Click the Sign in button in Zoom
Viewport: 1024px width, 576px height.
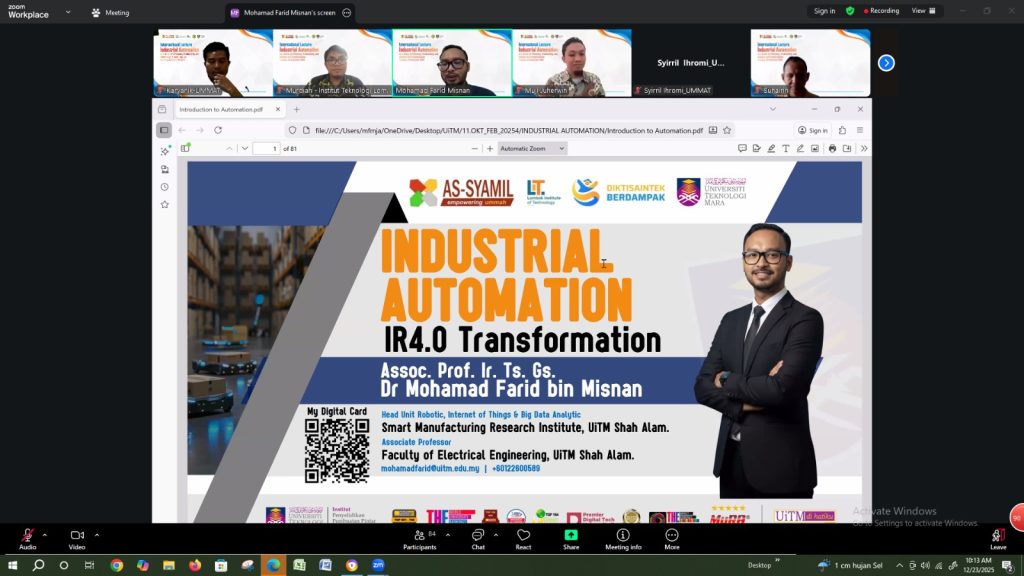point(824,11)
